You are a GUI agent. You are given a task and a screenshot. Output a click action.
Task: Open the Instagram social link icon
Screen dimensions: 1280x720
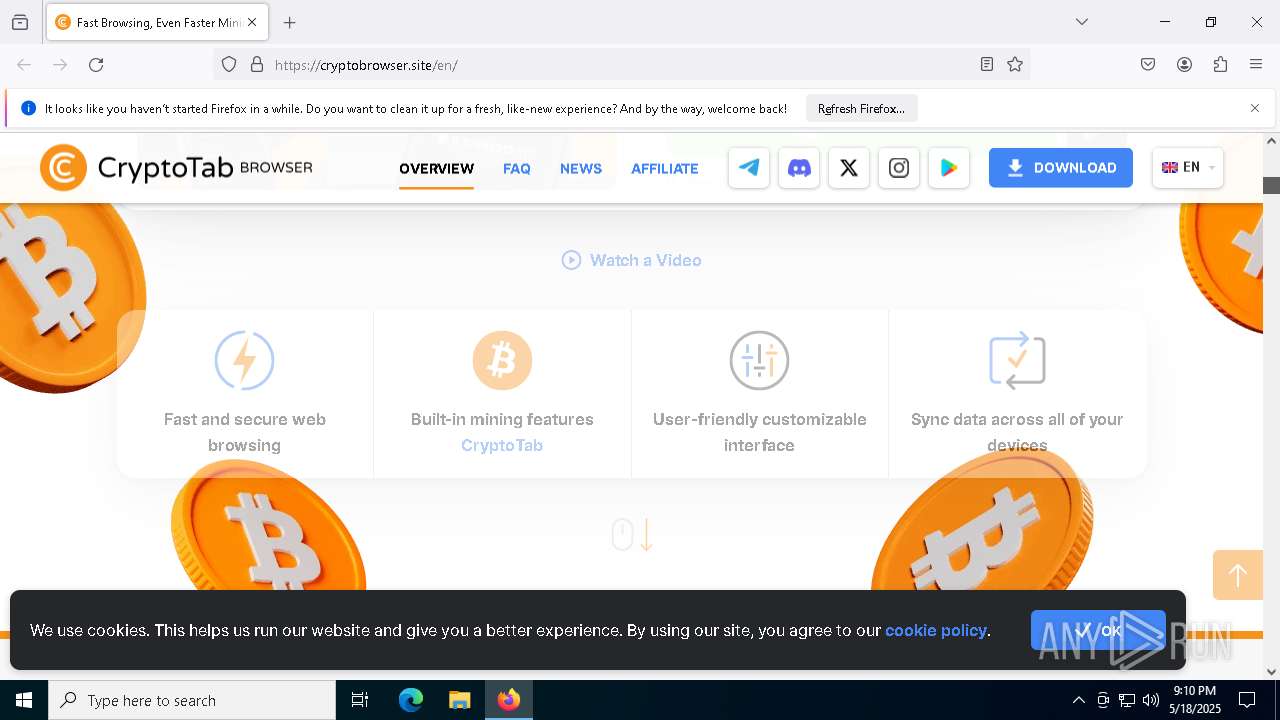pos(899,168)
